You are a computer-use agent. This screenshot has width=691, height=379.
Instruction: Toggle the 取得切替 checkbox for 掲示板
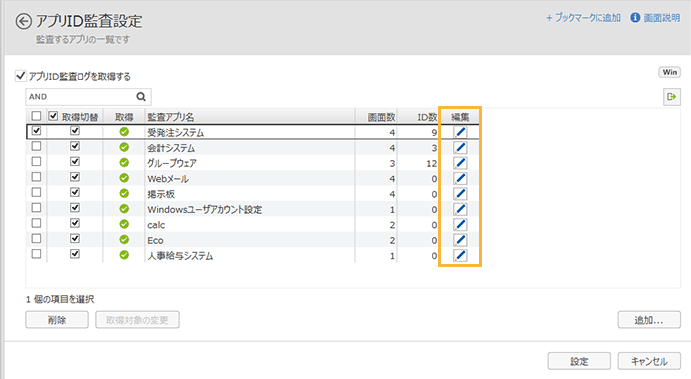(x=75, y=192)
